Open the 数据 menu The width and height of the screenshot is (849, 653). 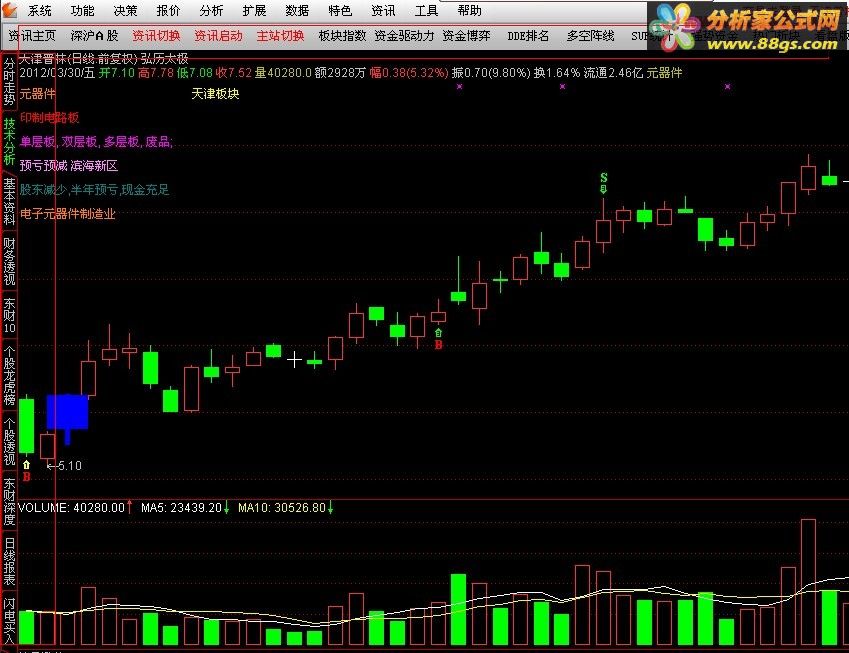(x=297, y=11)
